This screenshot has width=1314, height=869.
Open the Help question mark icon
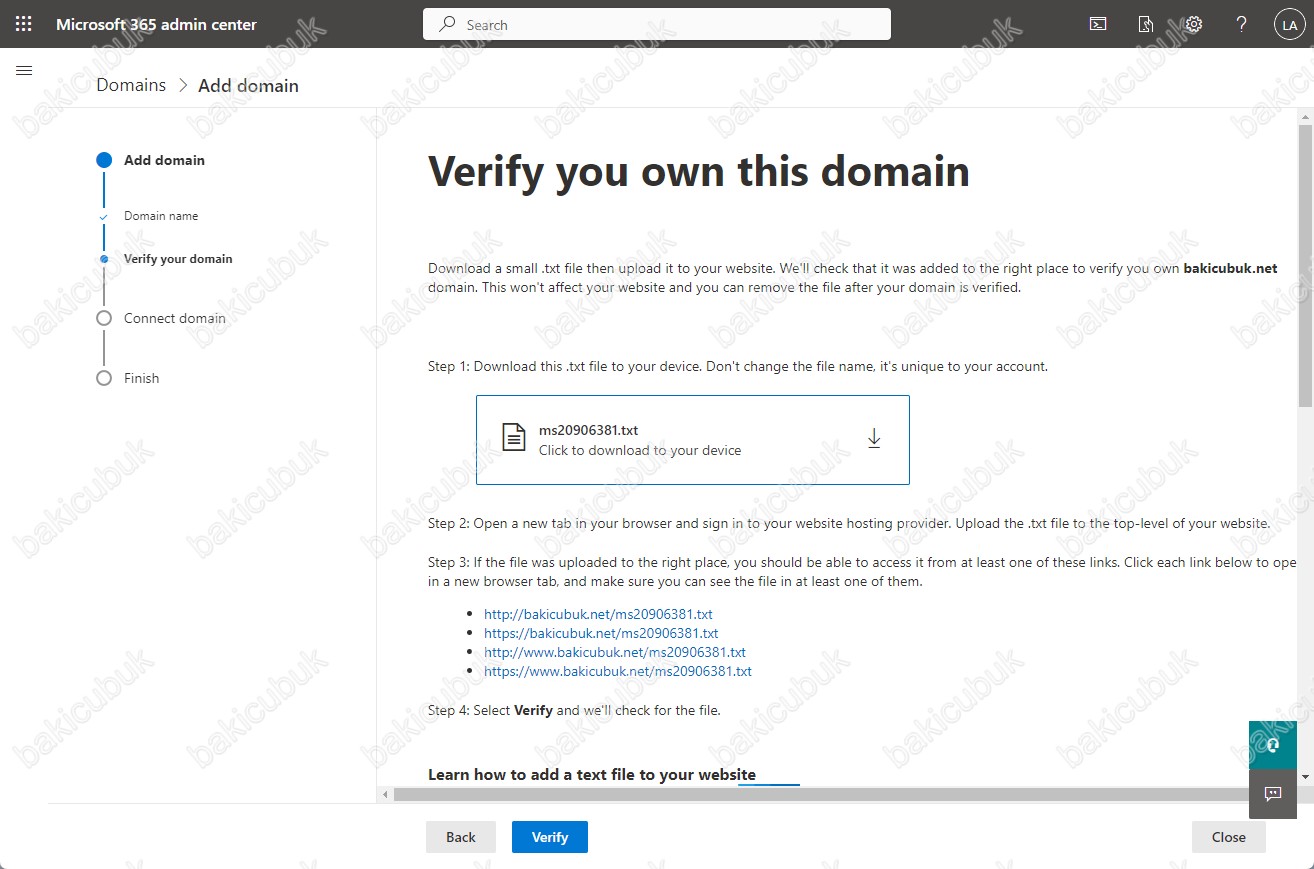1241,25
